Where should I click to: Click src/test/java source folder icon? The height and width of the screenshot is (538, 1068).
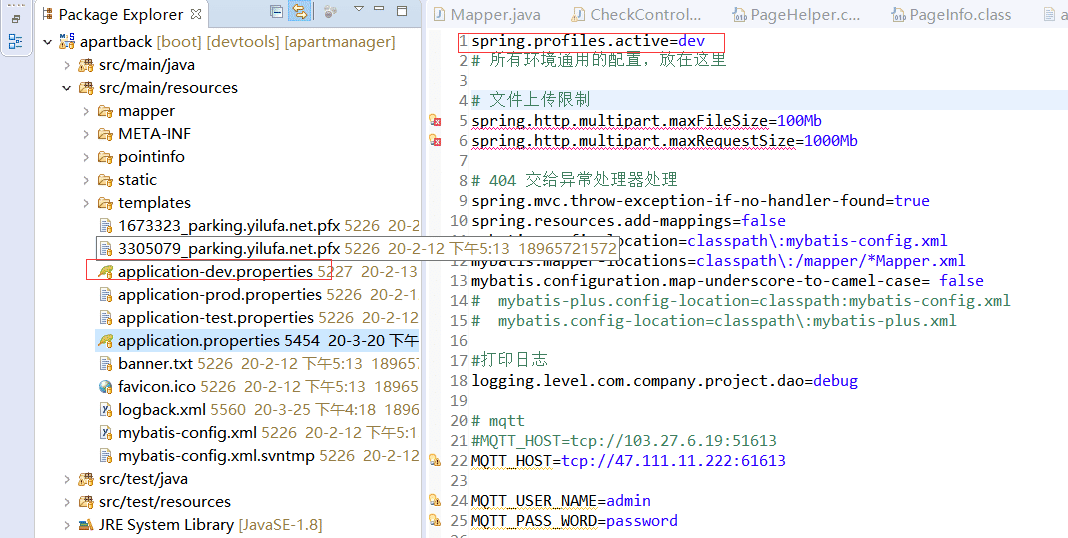86,479
